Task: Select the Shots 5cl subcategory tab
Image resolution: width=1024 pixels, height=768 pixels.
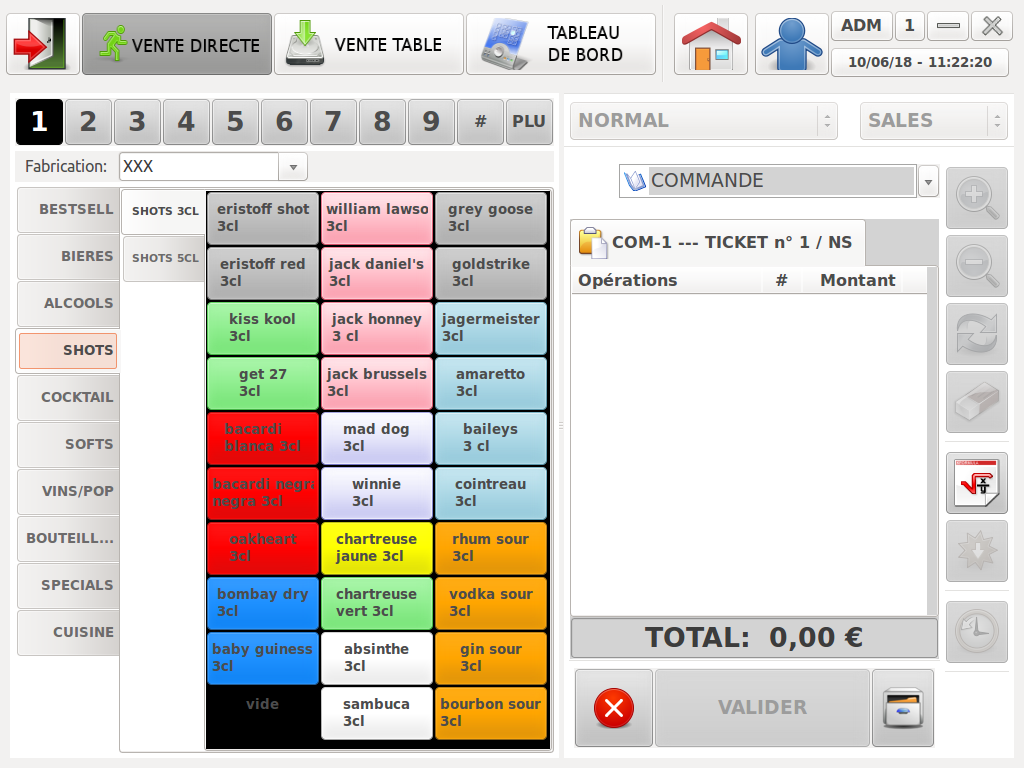Action: pos(164,258)
